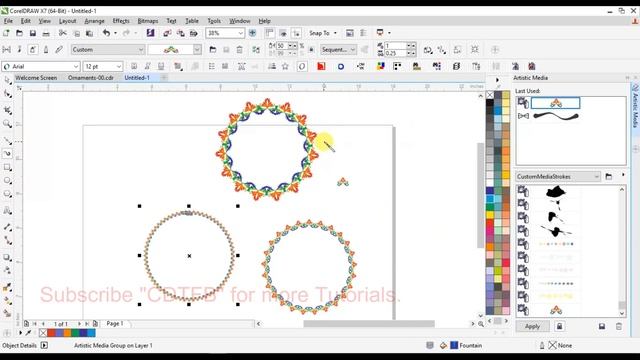Switch to the Ornaments-00.cdr tab
Screen dimensions: 640x360
pos(91,78)
